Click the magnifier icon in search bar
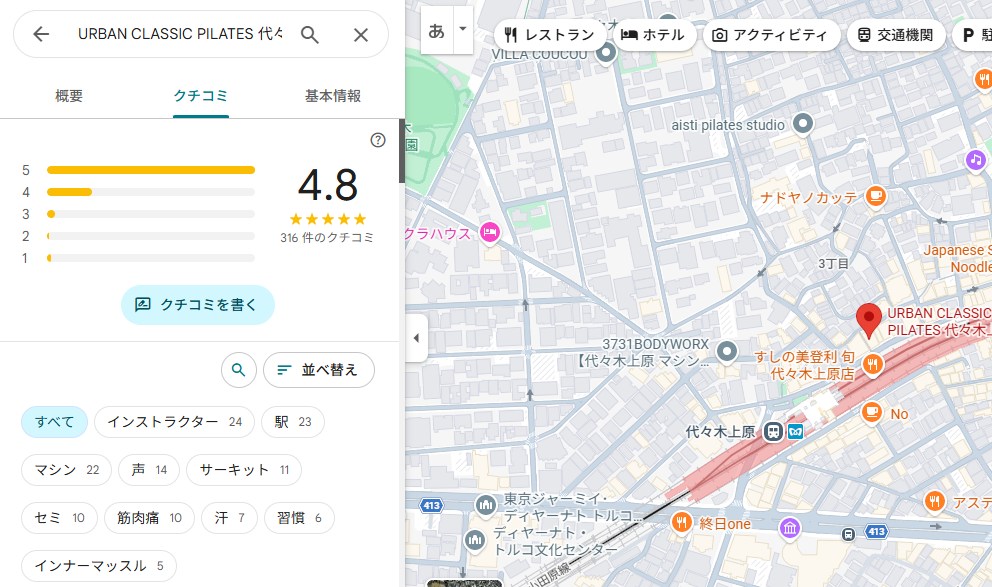Screen dimensions: 992x587 310,34
